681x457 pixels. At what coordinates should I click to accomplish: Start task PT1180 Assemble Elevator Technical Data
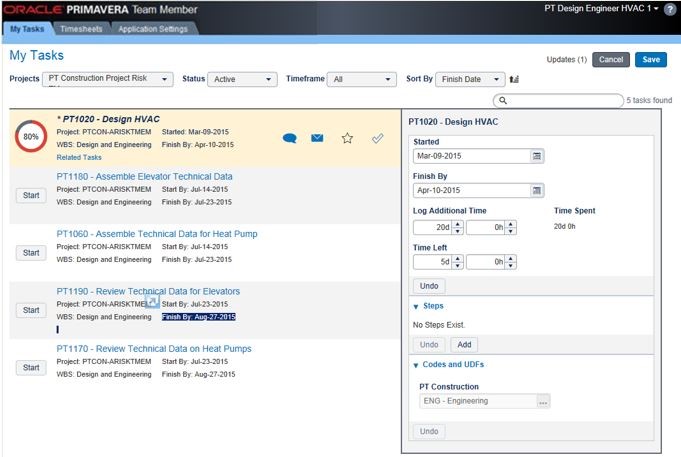(31, 195)
